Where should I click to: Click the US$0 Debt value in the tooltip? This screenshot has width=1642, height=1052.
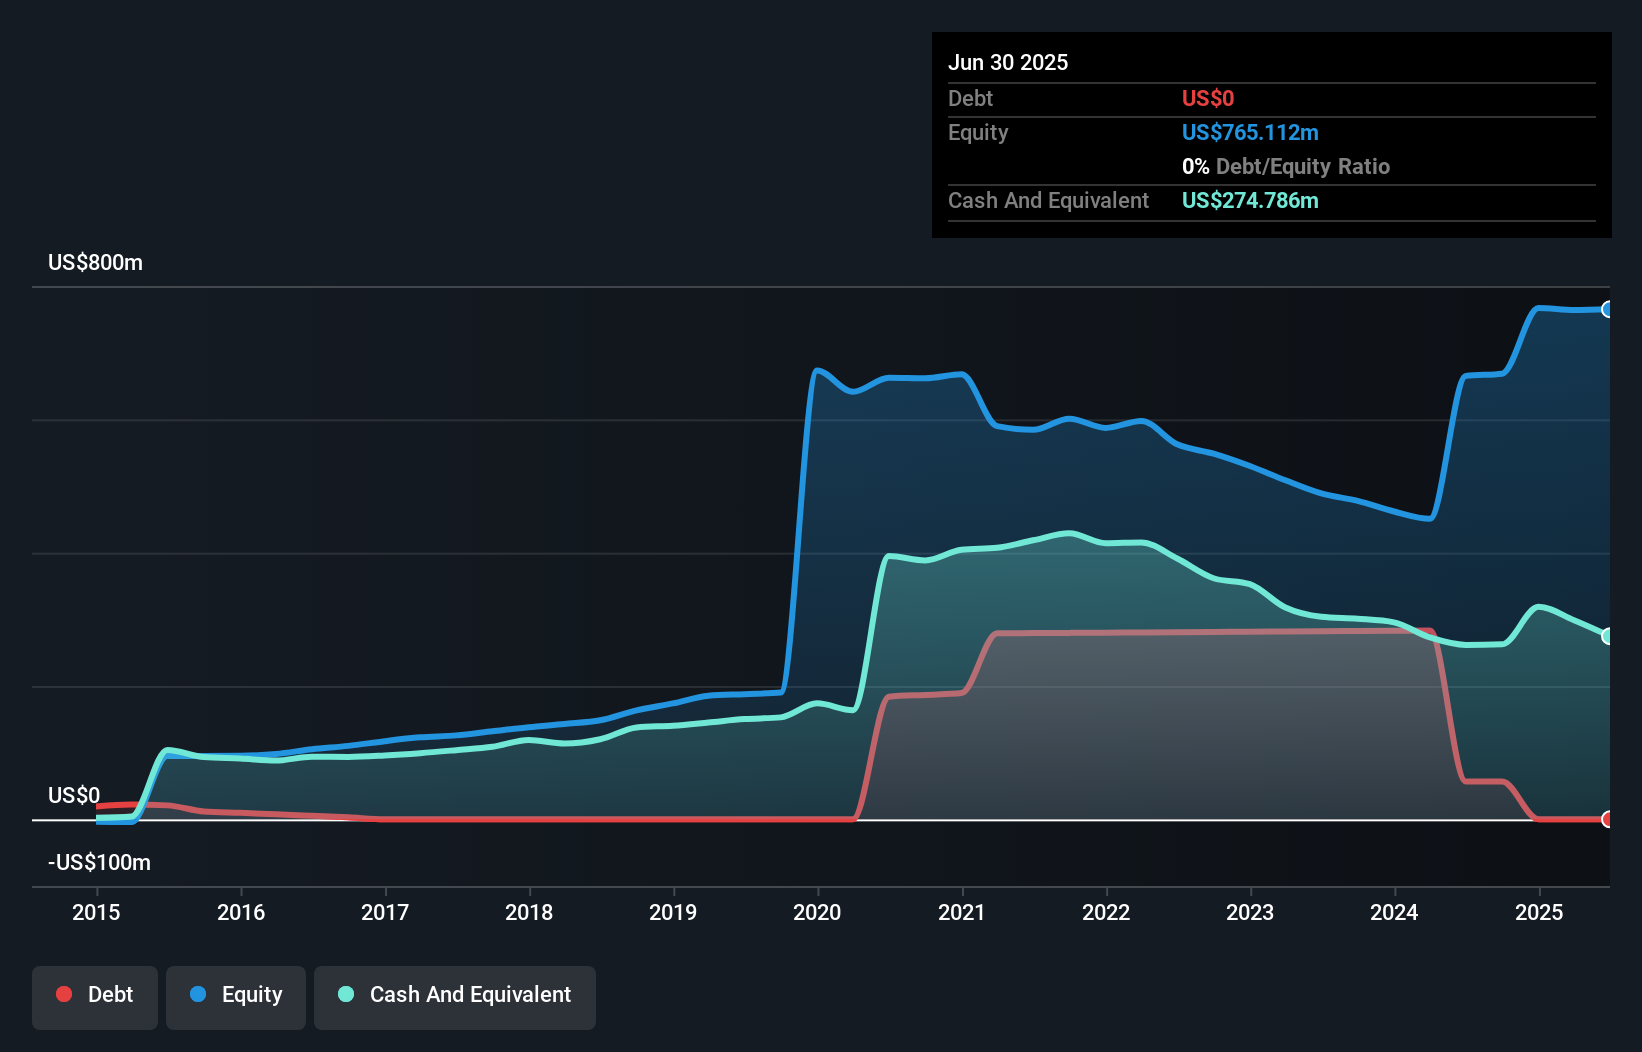coord(1207,98)
